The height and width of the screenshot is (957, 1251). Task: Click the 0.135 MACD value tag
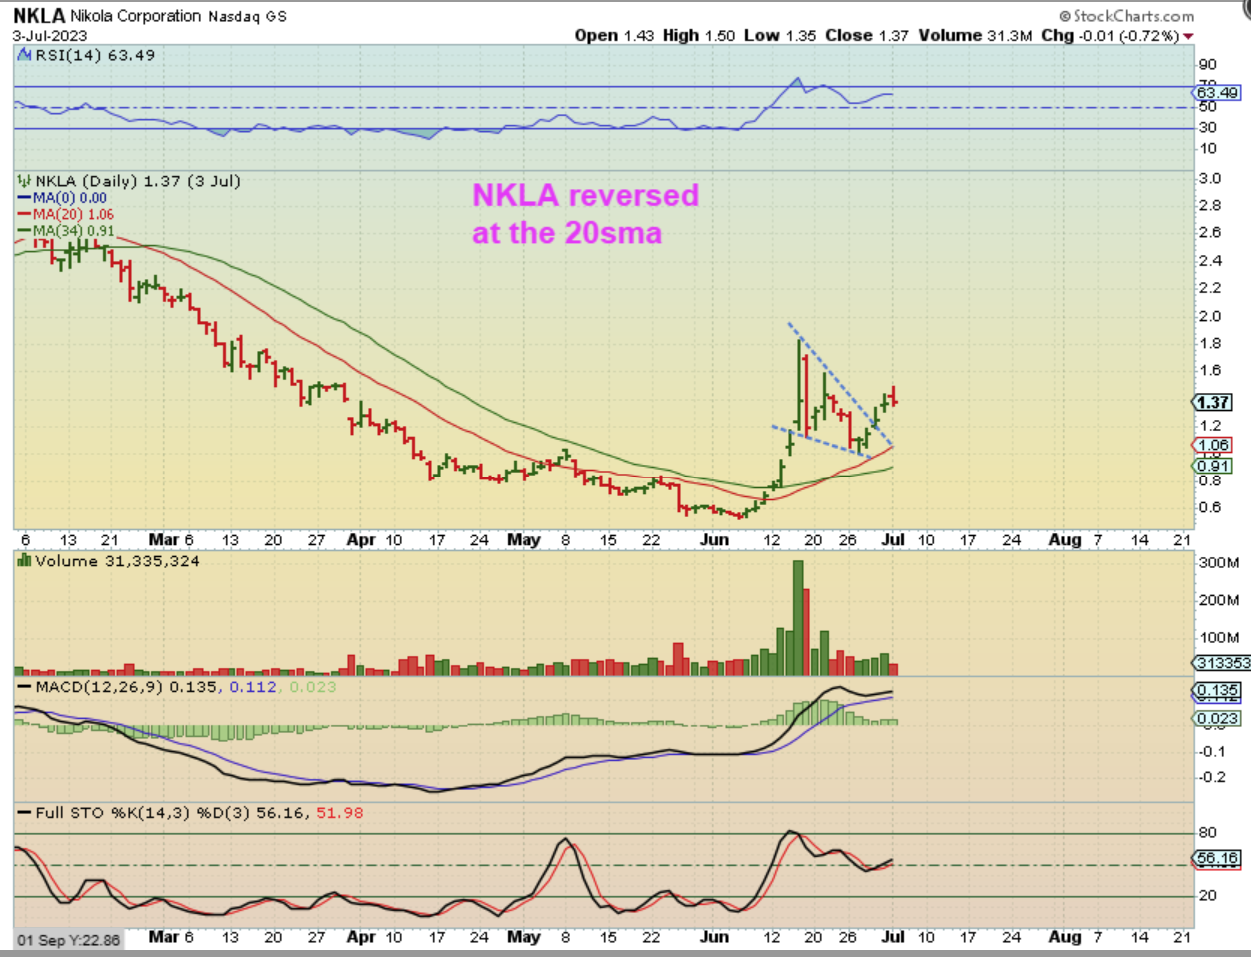tap(1218, 690)
